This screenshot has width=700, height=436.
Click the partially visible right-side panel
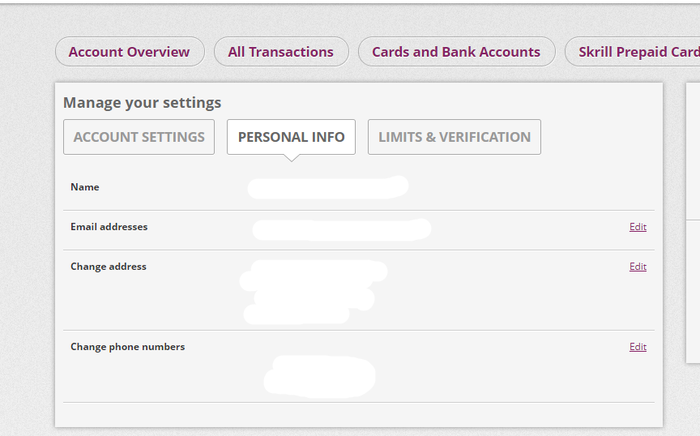[x=692, y=220]
